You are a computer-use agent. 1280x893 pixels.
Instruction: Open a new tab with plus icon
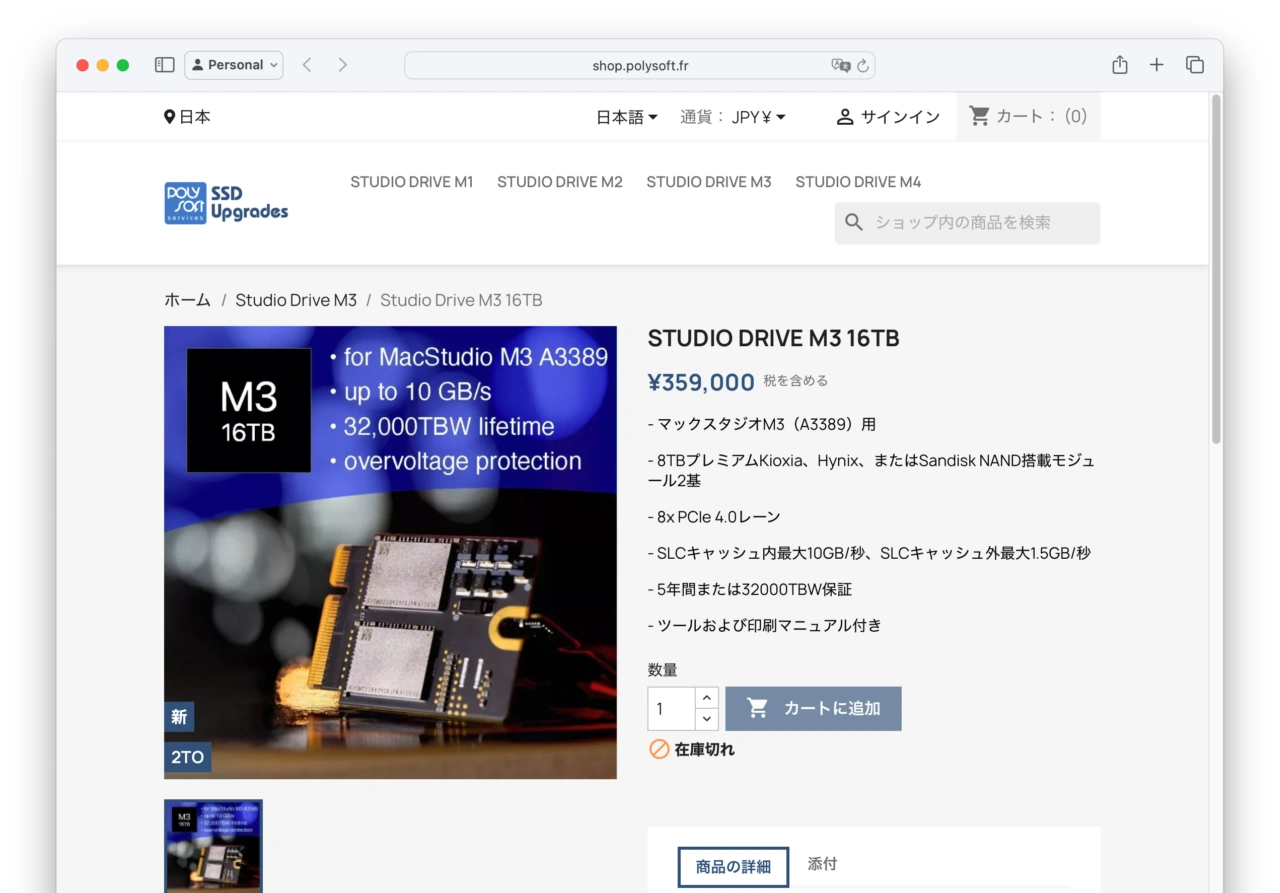pos(1157,65)
